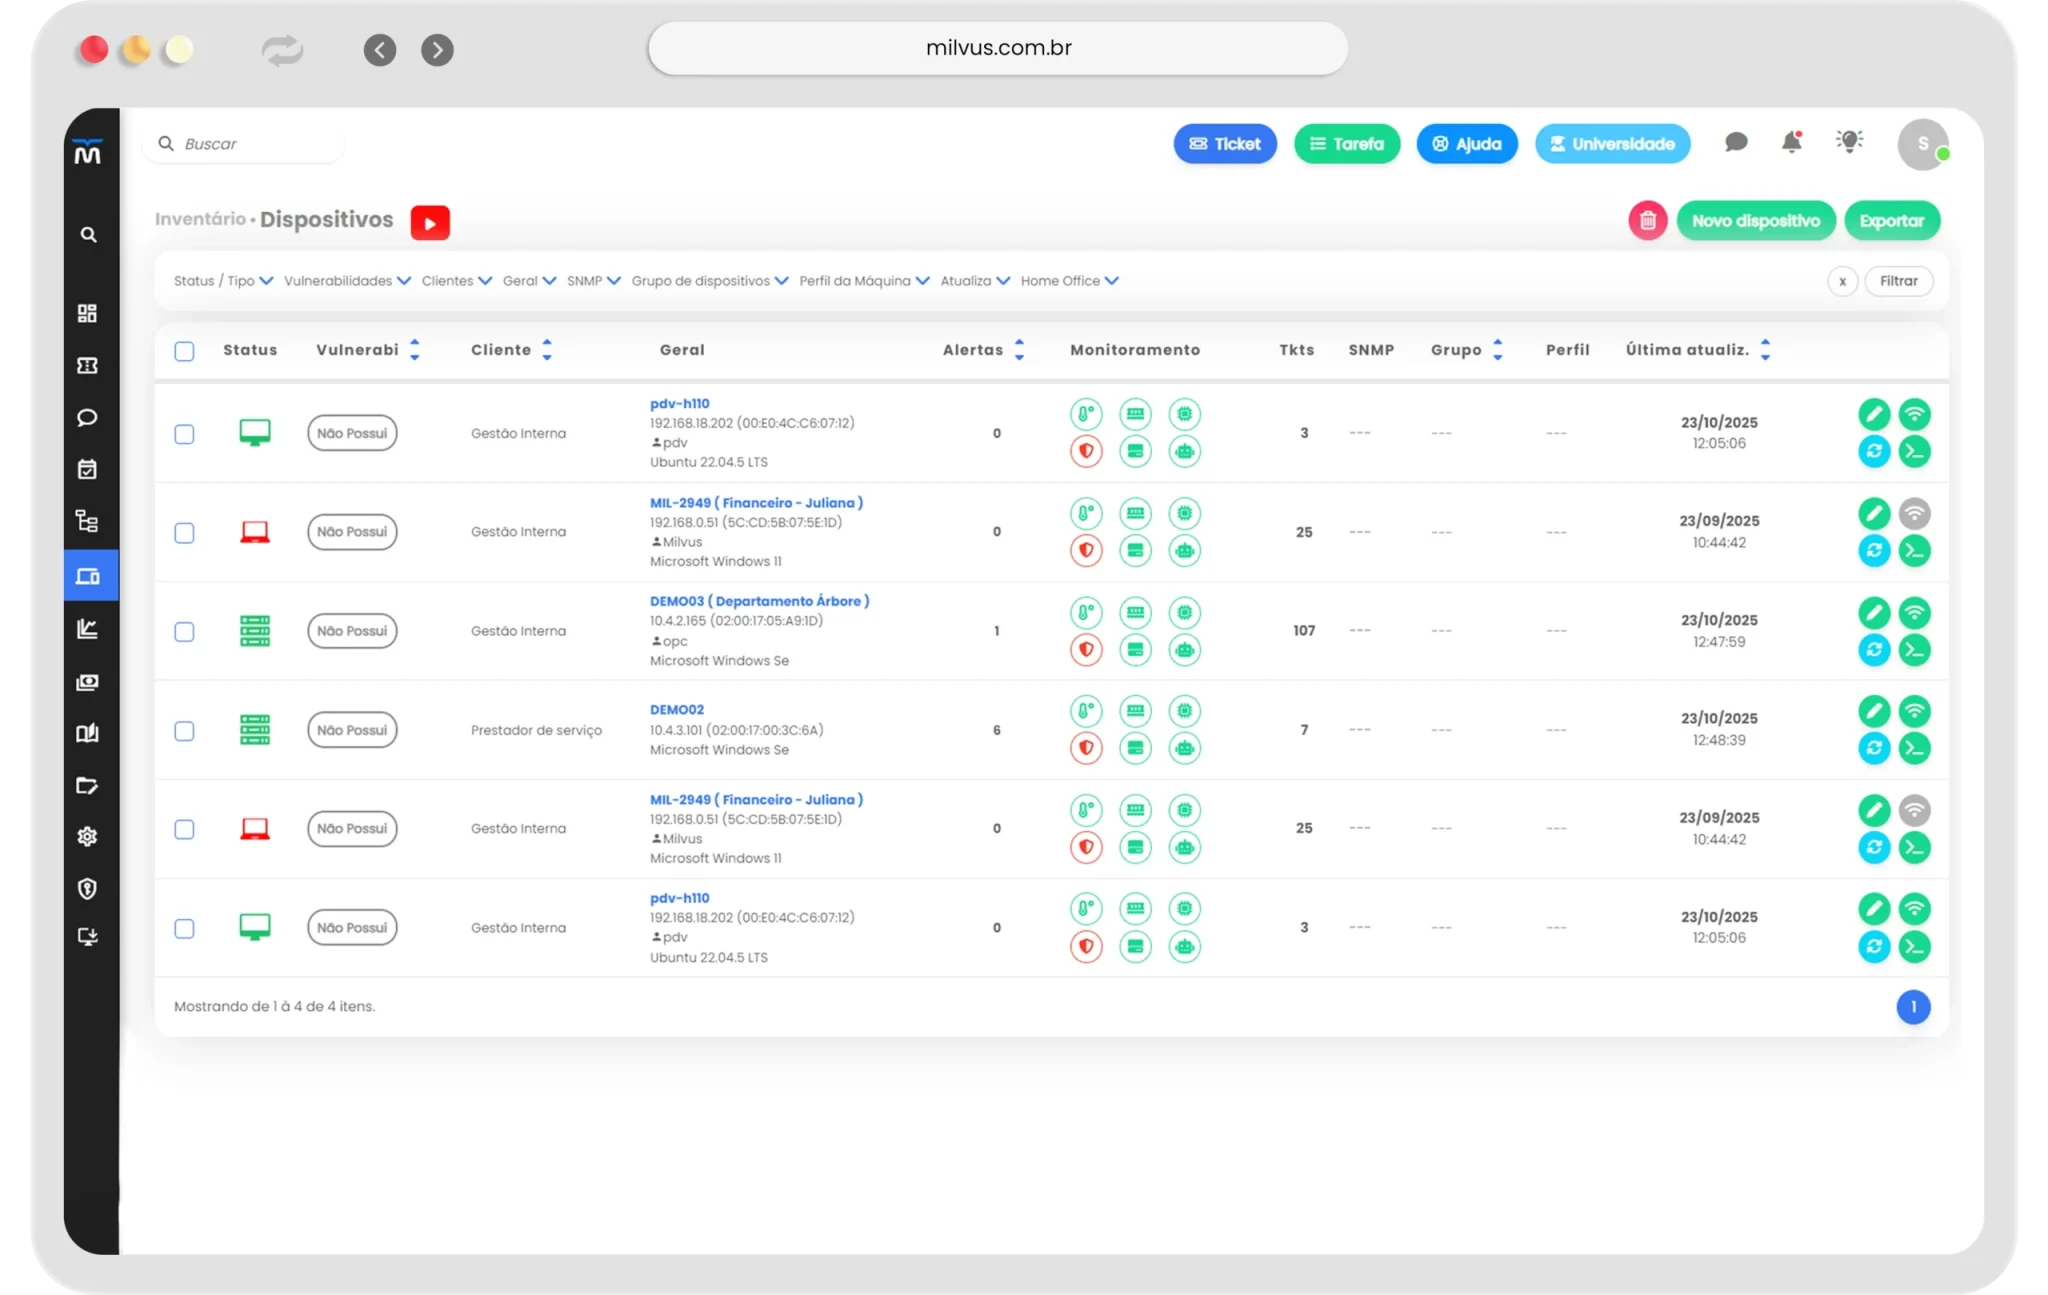Image resolution: width=2048 pixels, height=1295 pixels.
Task: Open terminal icon for DEMO03 device
Action: pos(1914,650)
